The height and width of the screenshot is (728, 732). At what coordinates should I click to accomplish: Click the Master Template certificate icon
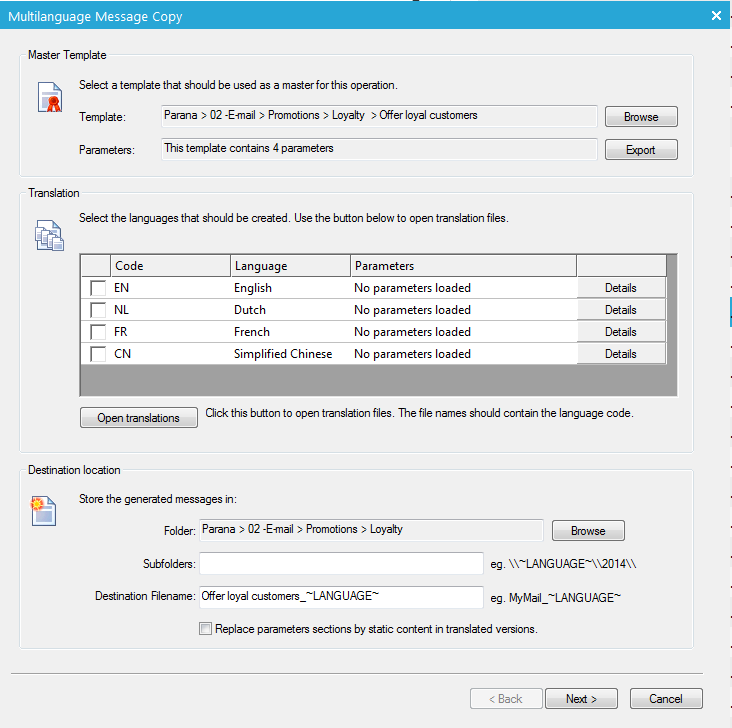tap(49, 99)
